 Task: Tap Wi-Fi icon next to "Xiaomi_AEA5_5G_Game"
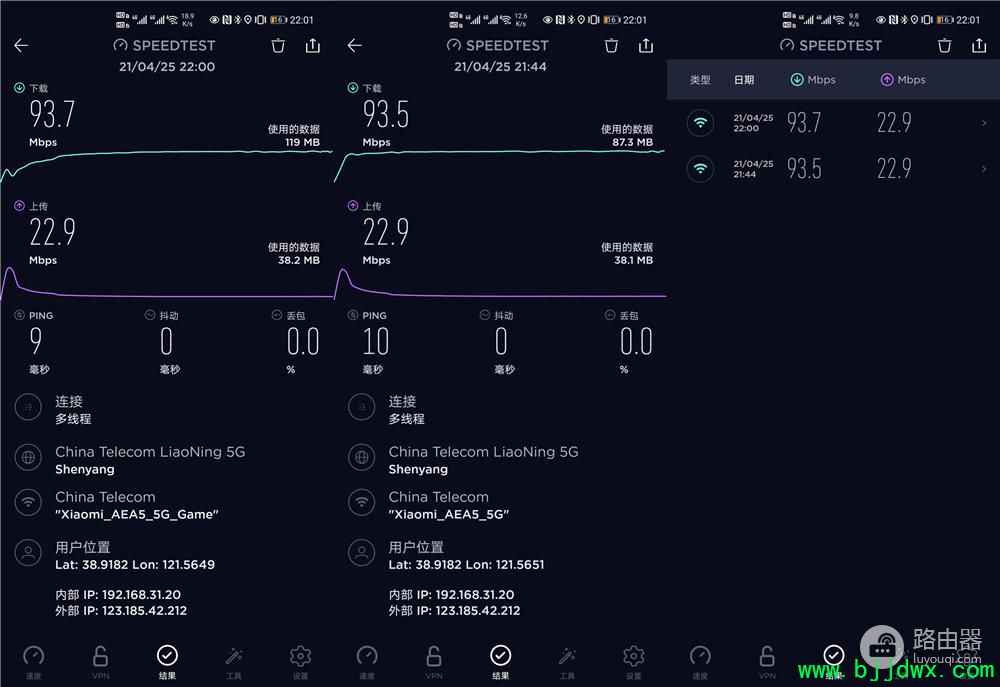(x=28, y=503)
